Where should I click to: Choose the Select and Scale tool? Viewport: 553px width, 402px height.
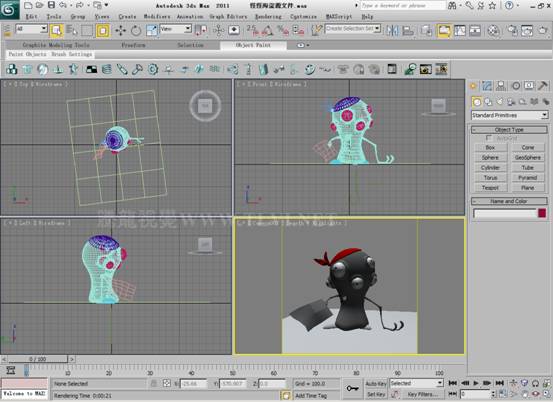coord(151,31)
